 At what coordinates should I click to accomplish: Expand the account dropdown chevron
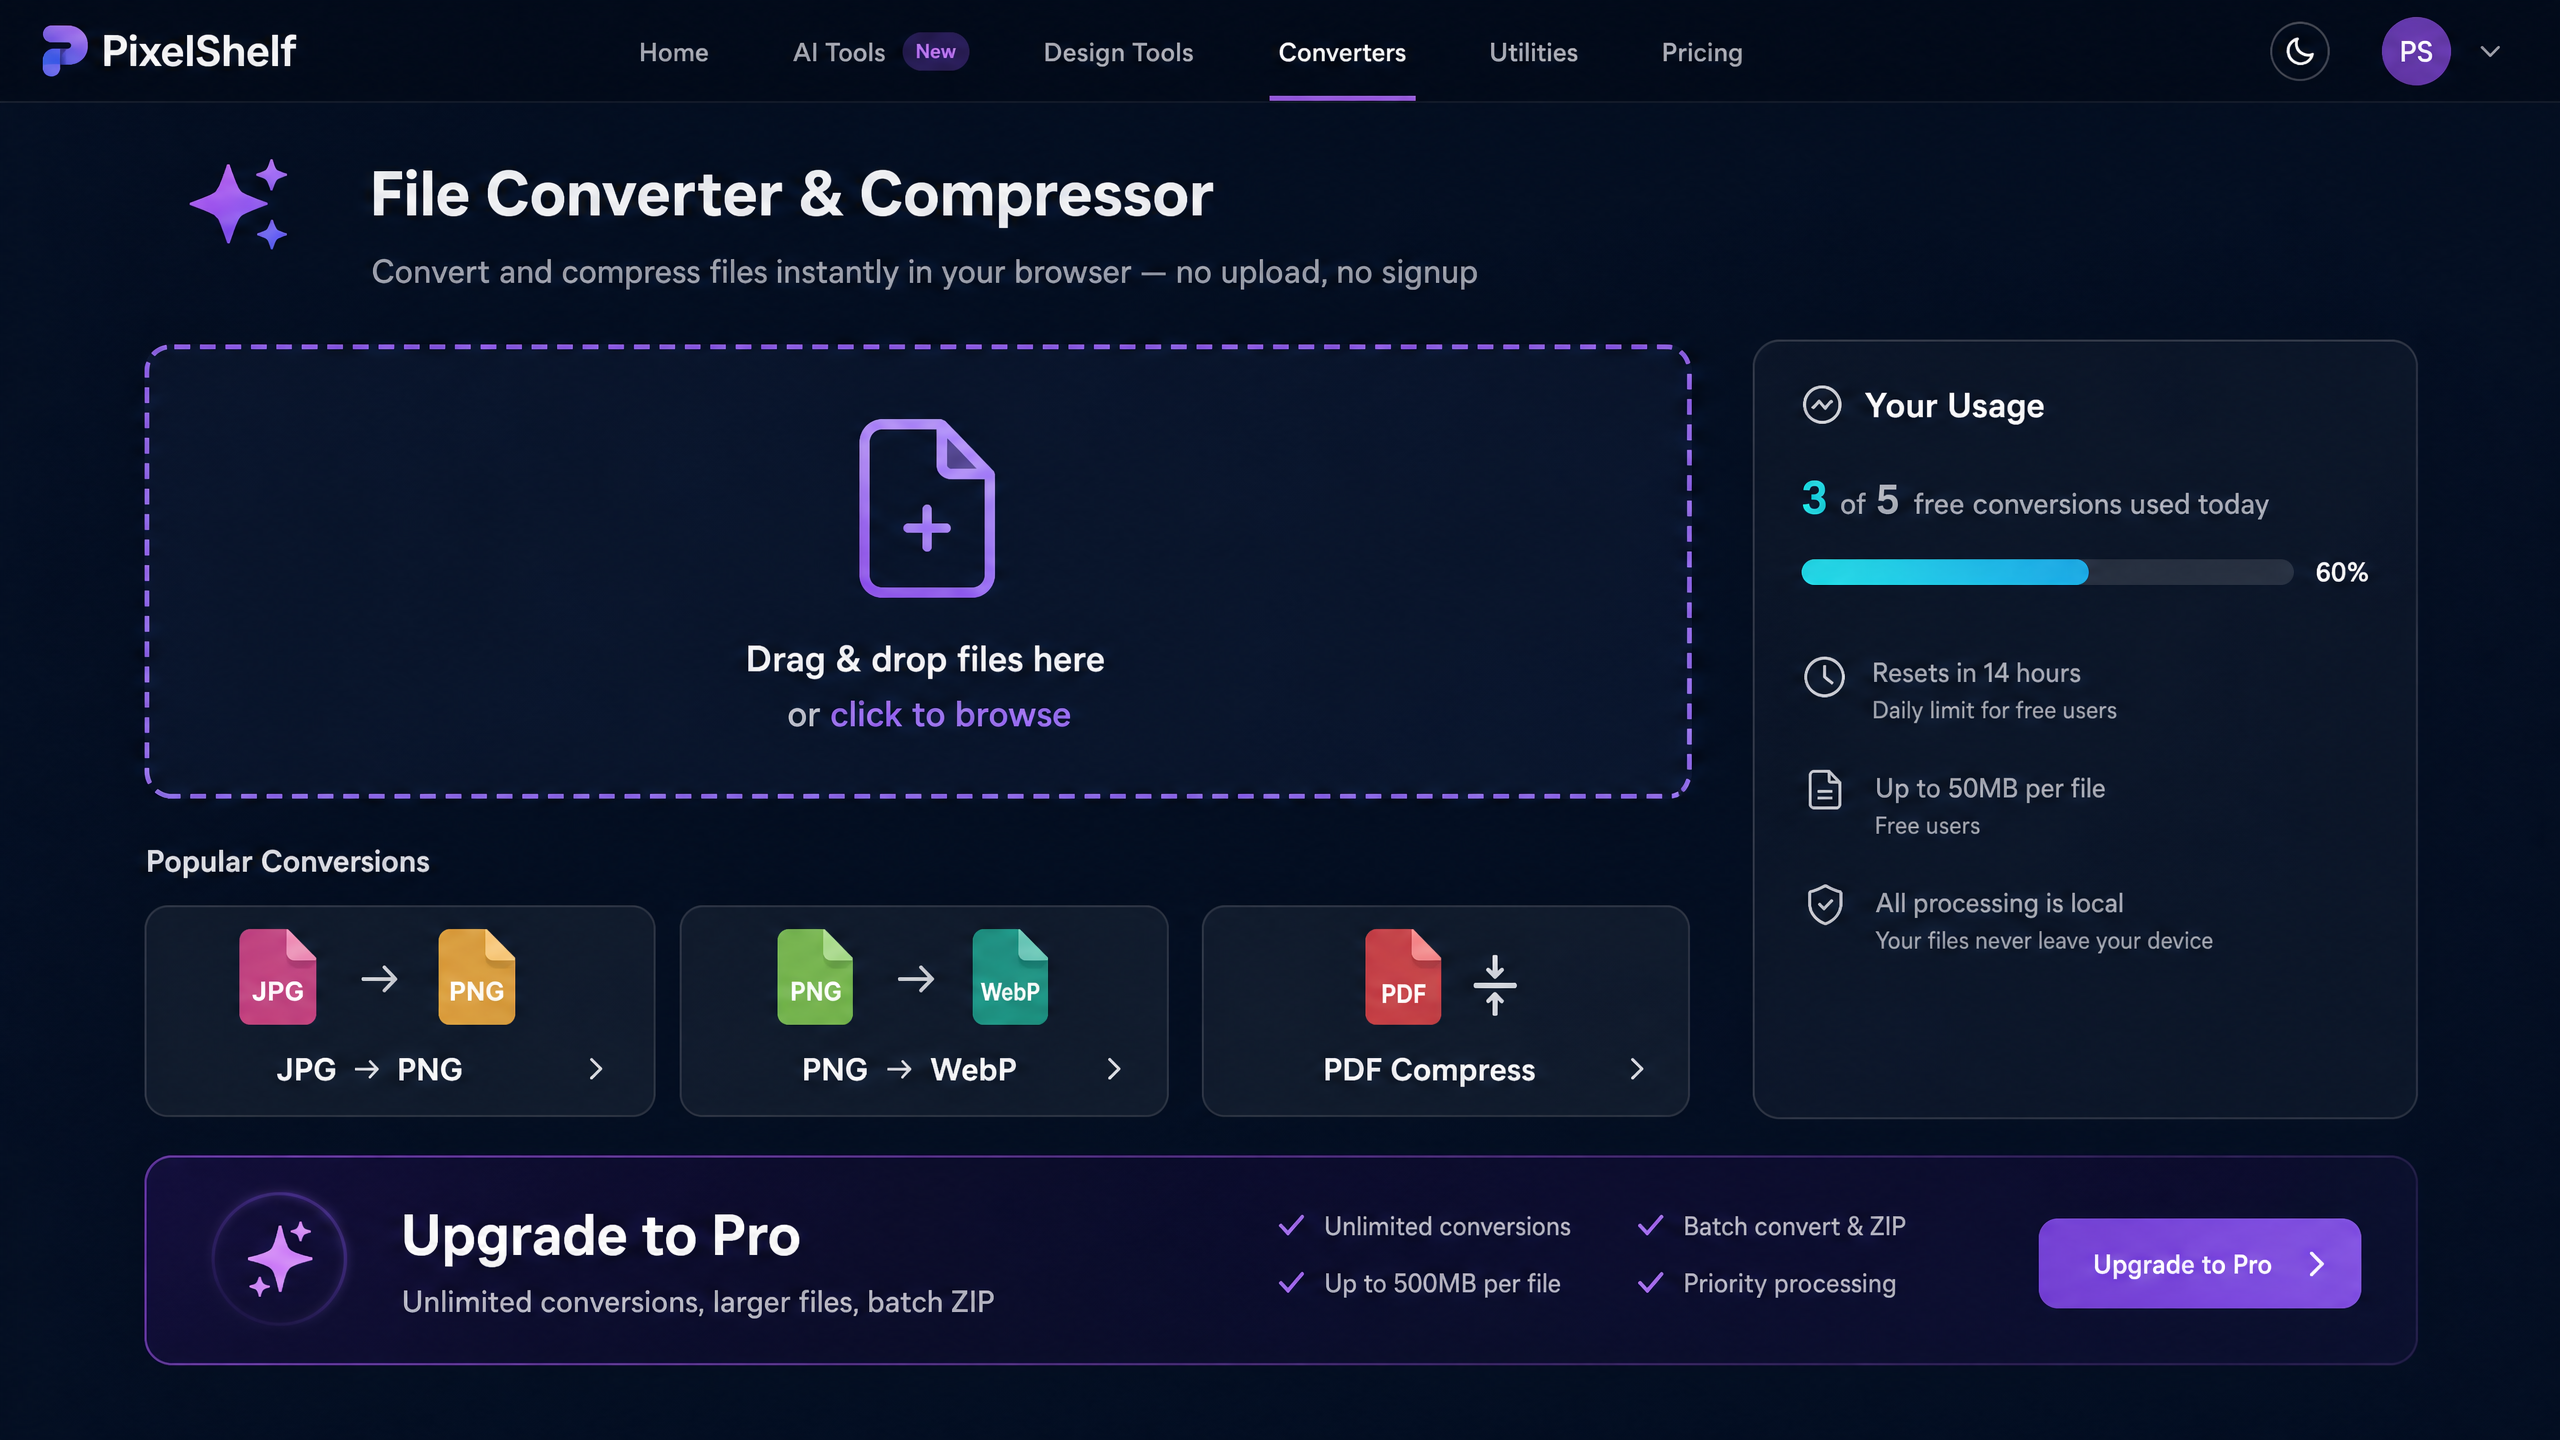coord(2490,51)
